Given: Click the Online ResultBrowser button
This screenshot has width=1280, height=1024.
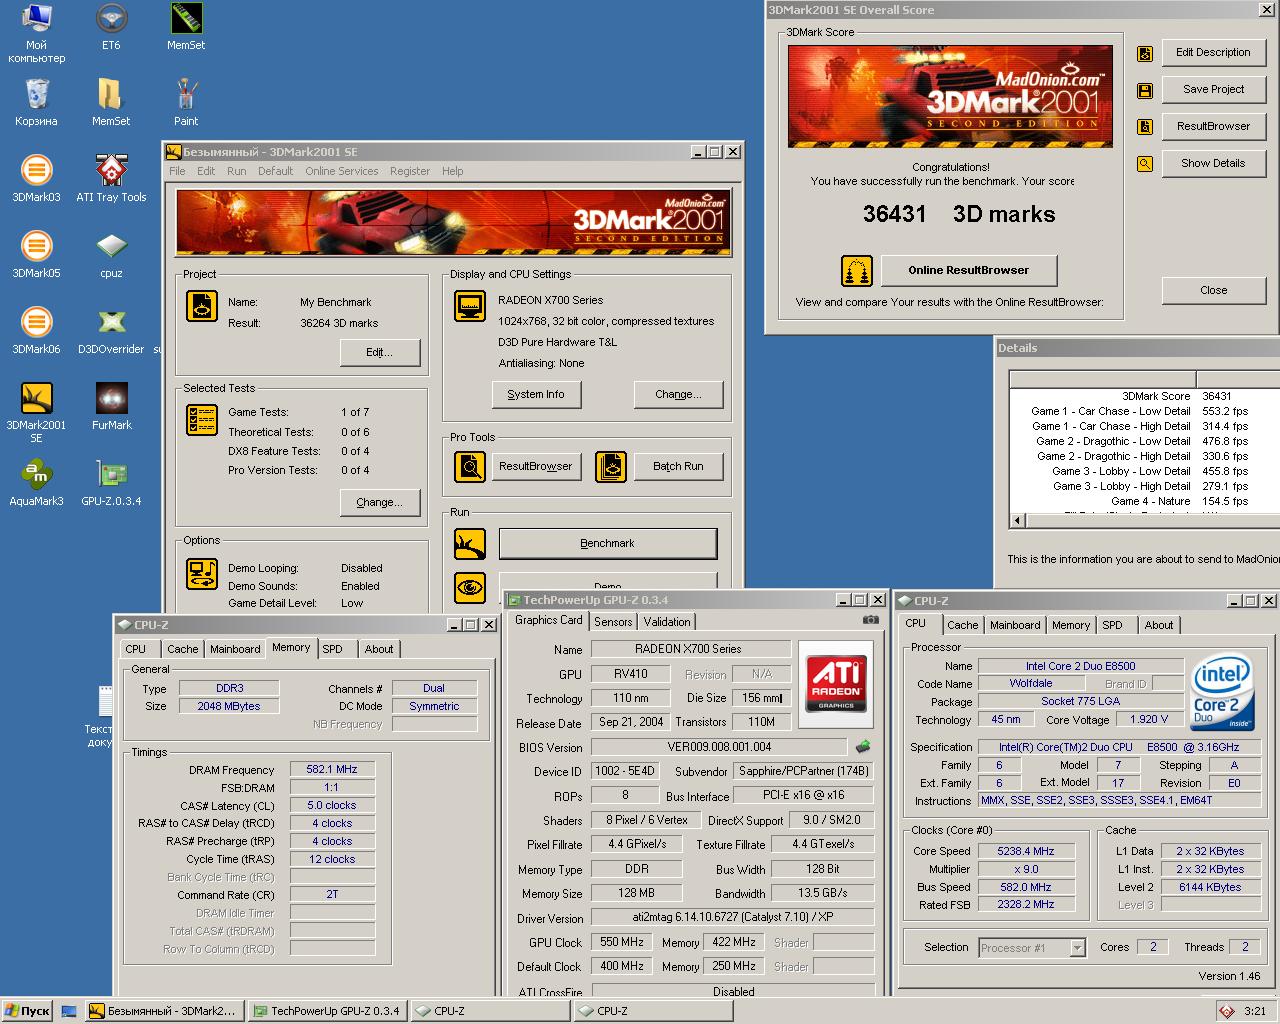Looking at the screenshot, I should click(x=968, y=270).
